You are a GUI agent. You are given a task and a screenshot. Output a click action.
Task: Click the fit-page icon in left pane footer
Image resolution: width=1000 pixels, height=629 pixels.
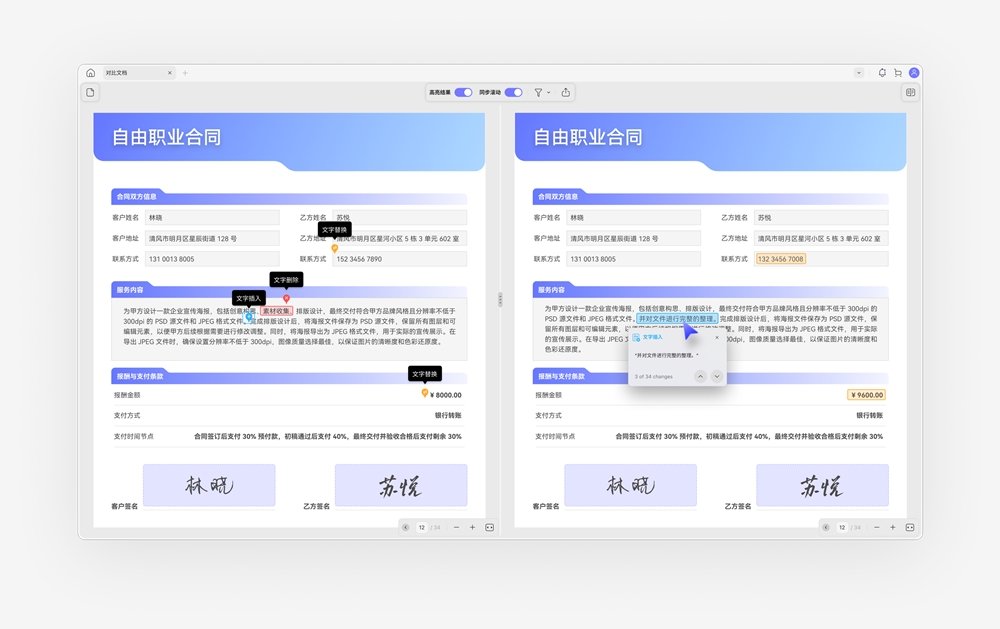(x=490, y=528)
